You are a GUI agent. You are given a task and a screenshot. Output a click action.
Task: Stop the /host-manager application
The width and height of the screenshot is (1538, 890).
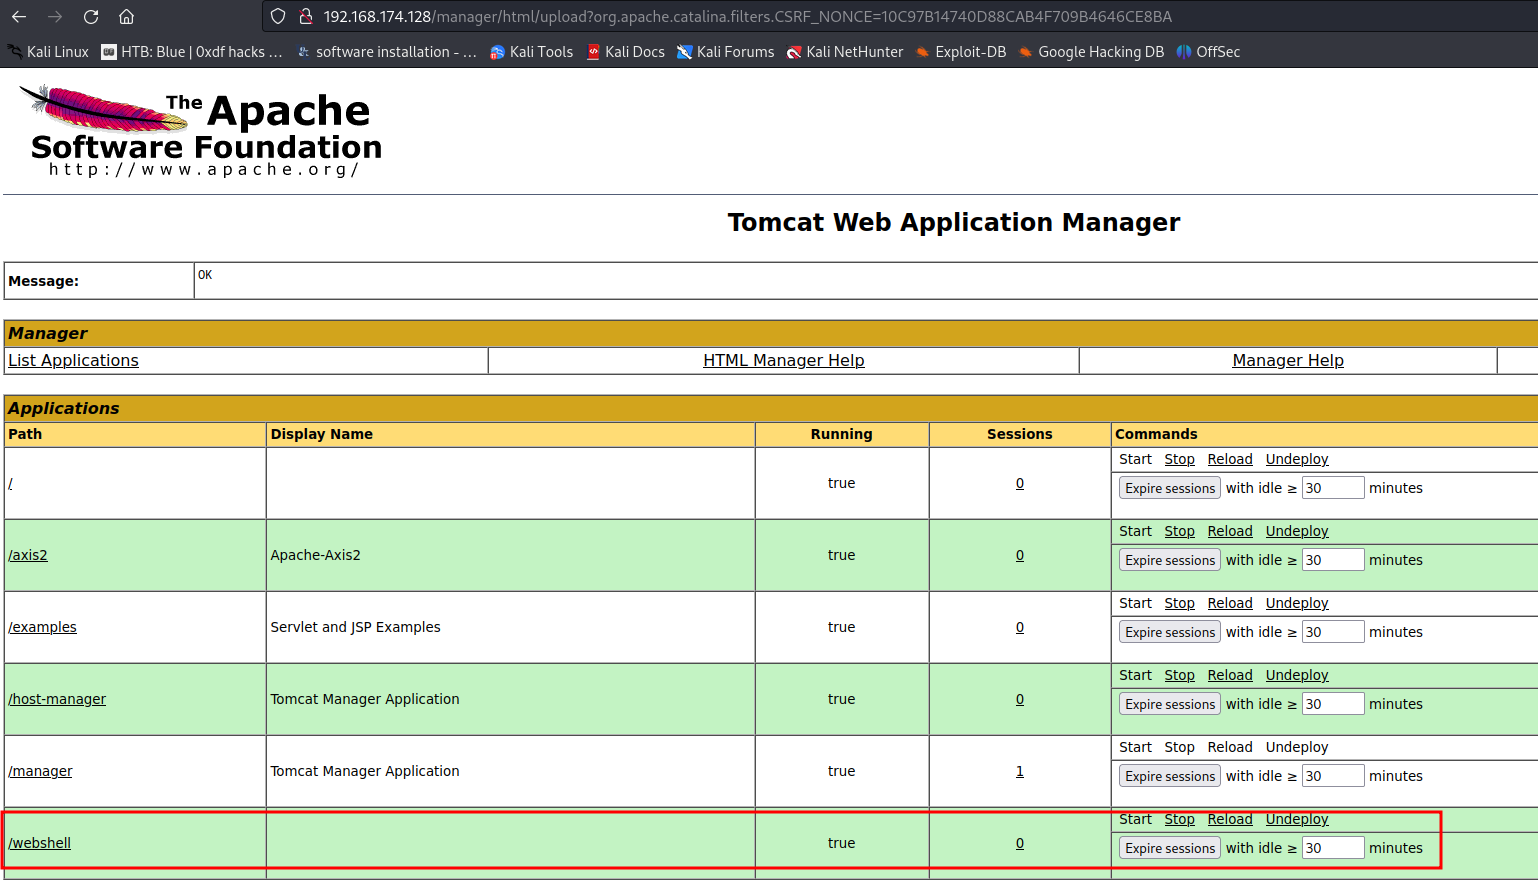click(1179, 675)
